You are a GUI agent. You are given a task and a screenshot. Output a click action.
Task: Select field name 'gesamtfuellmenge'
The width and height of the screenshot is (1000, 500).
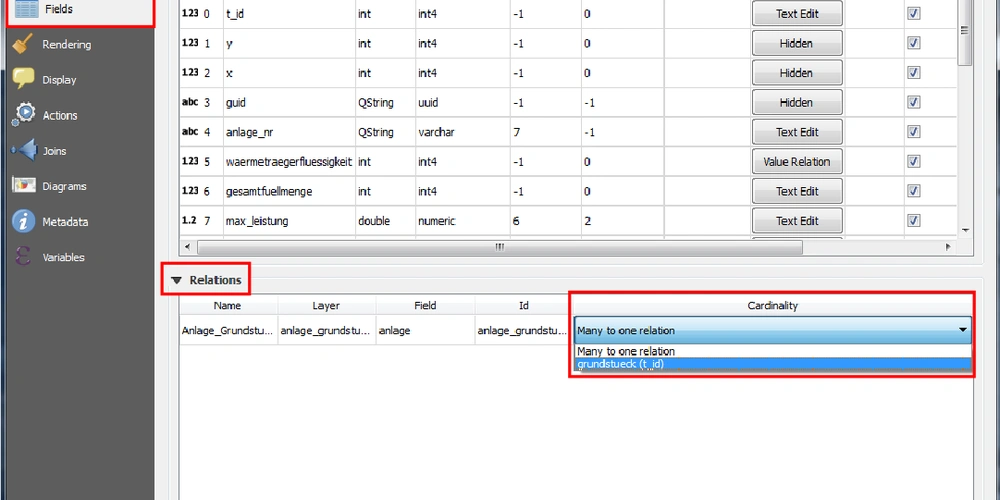pyautogui.click(x=289, y=191)
